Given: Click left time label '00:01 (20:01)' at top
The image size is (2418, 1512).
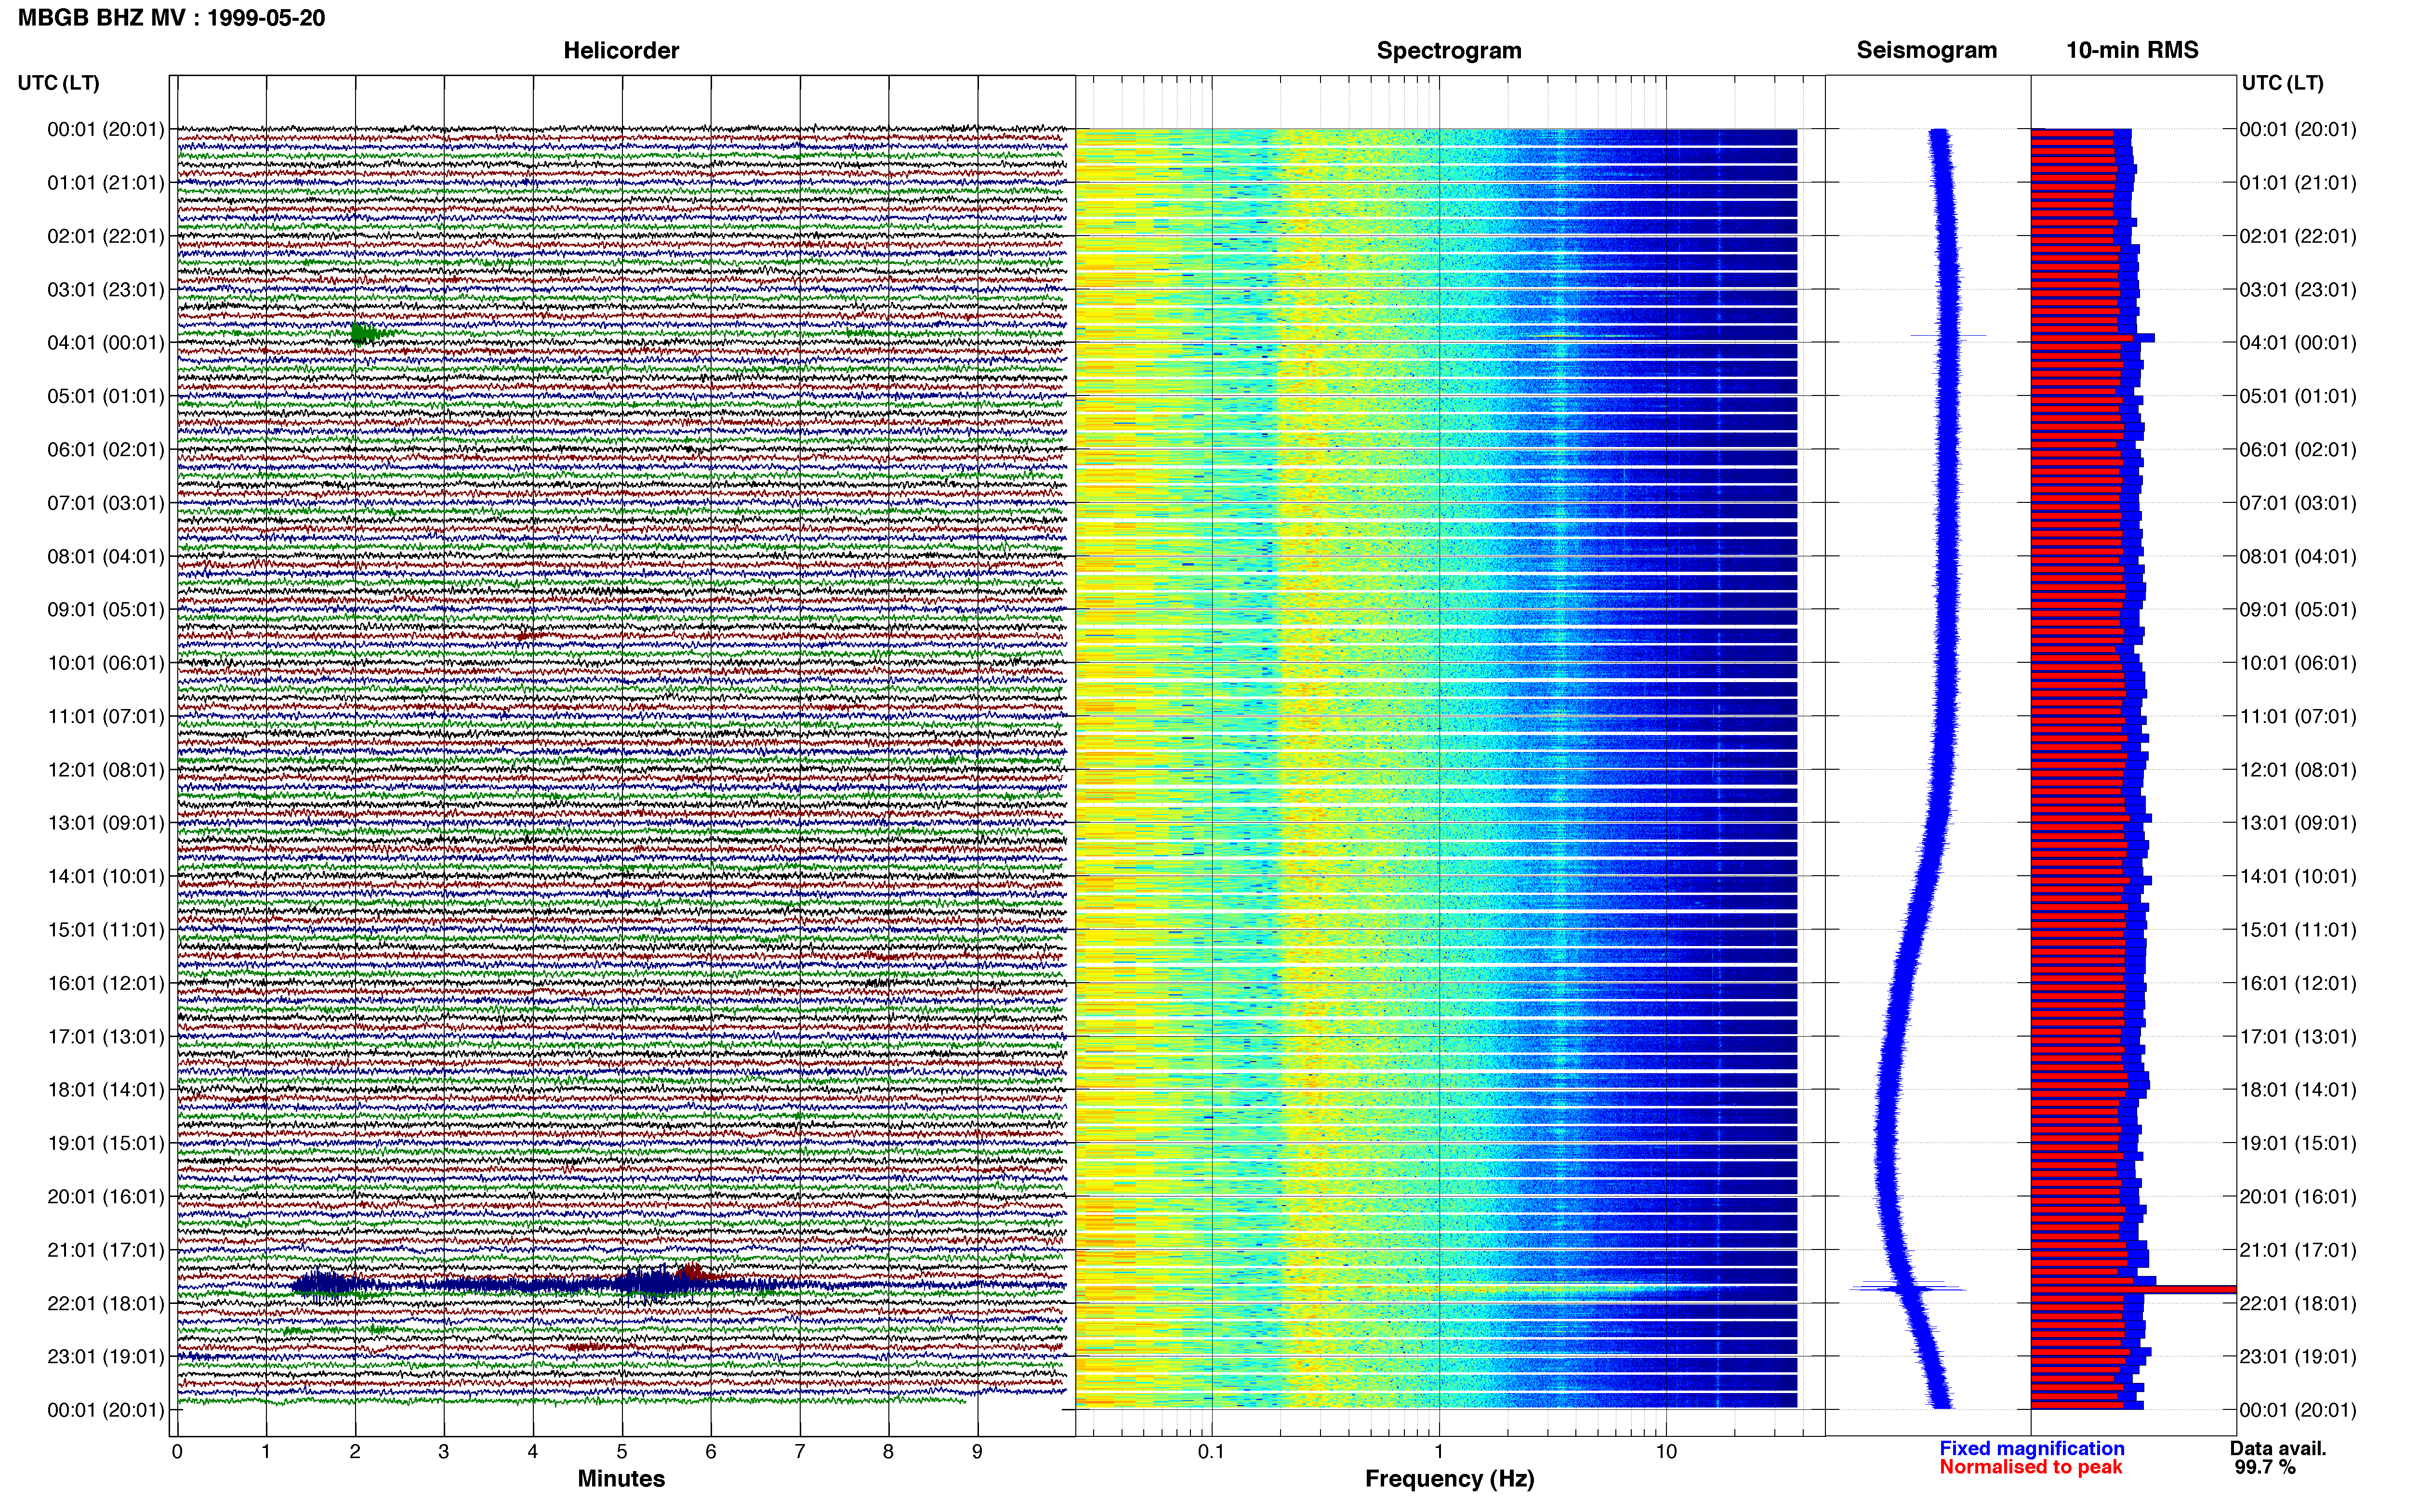Looking at the screenshot, I should [x=106, y=130].
